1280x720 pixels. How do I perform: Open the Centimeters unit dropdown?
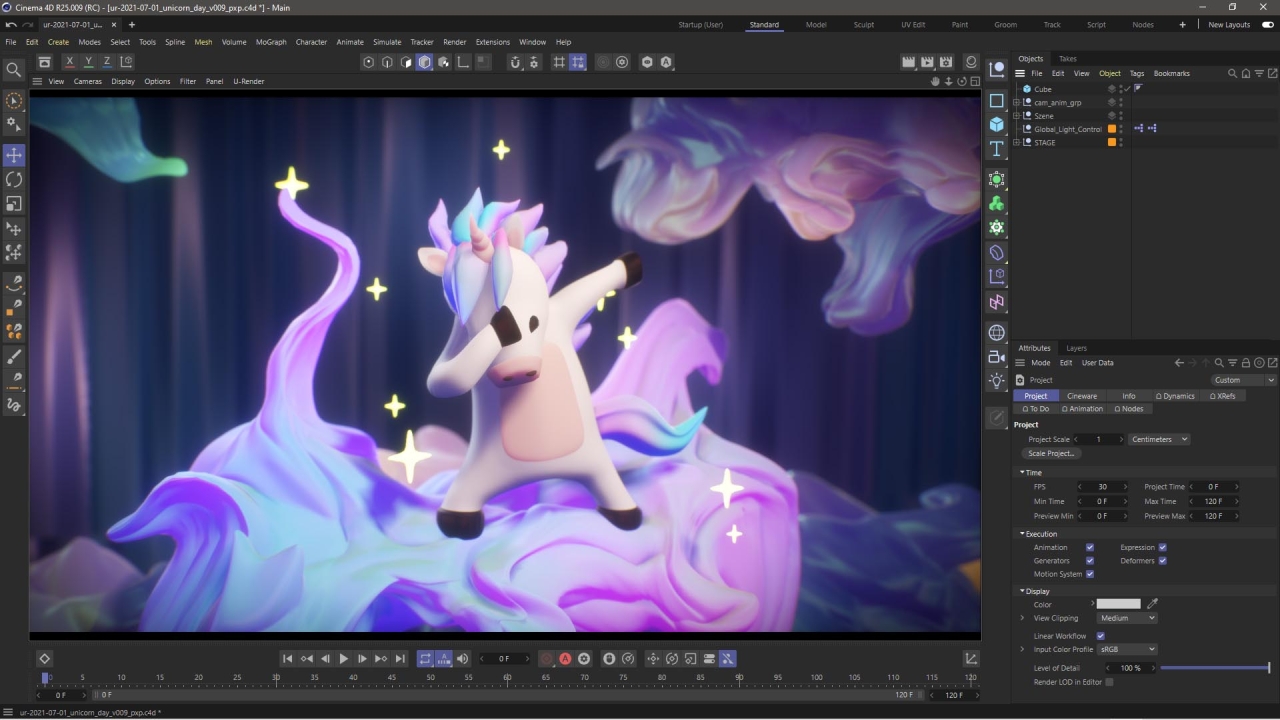coord(1159,439)
